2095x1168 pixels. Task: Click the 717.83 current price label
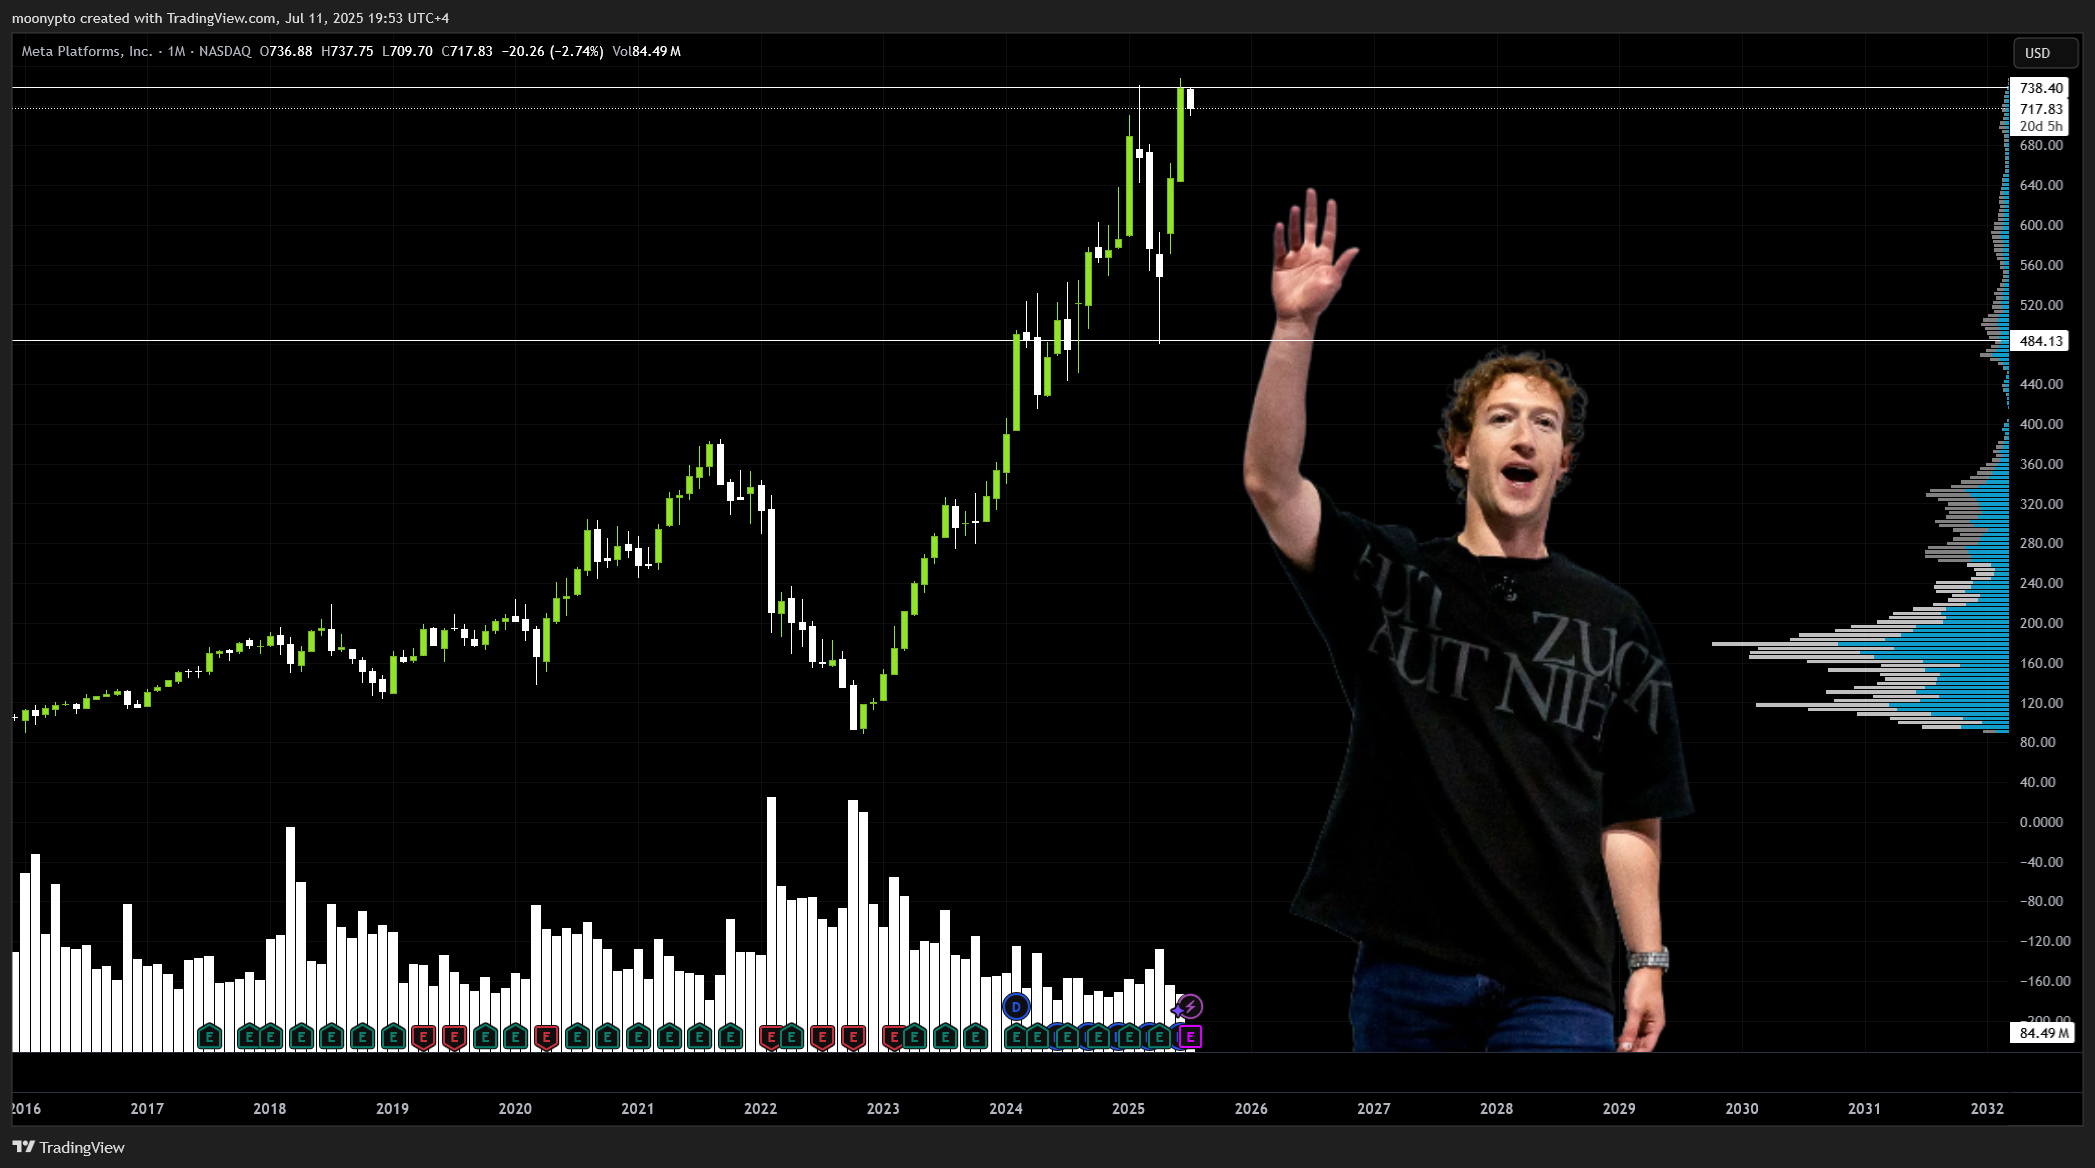pos(2041,109)
